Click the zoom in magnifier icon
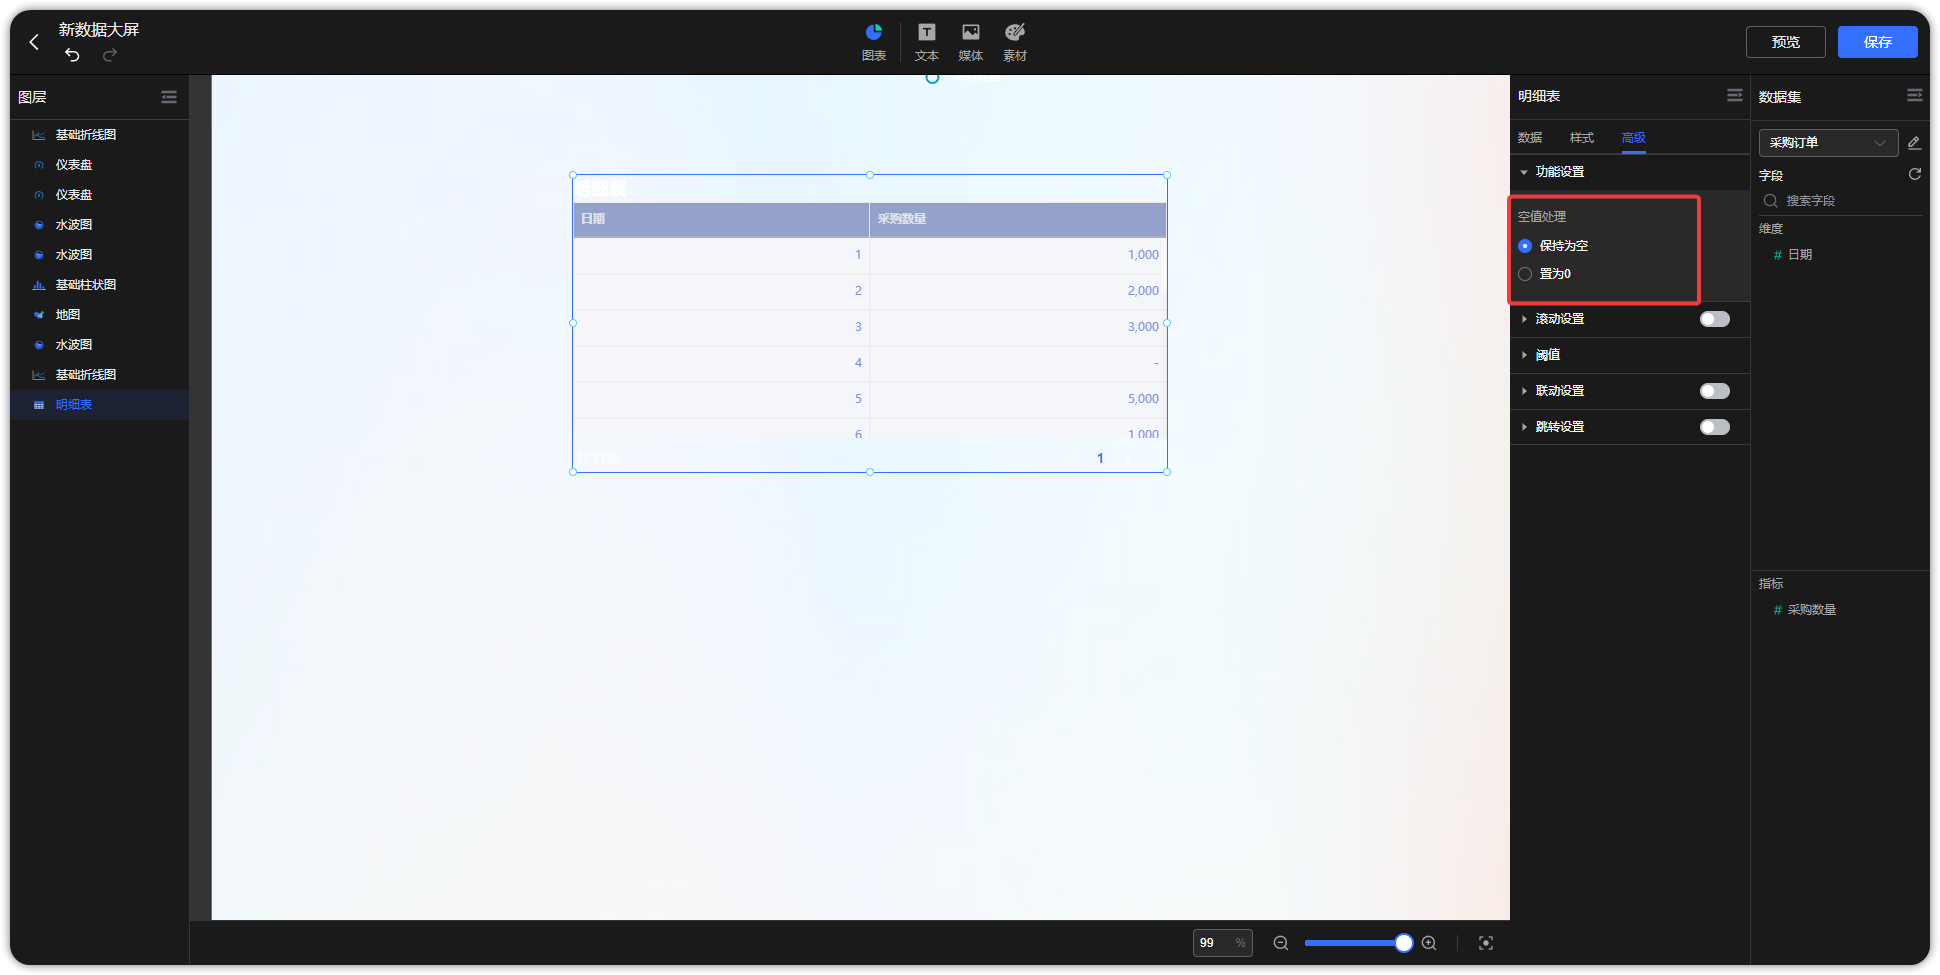This screenshot has width=1940, height=975. (x=1429, y=943)
